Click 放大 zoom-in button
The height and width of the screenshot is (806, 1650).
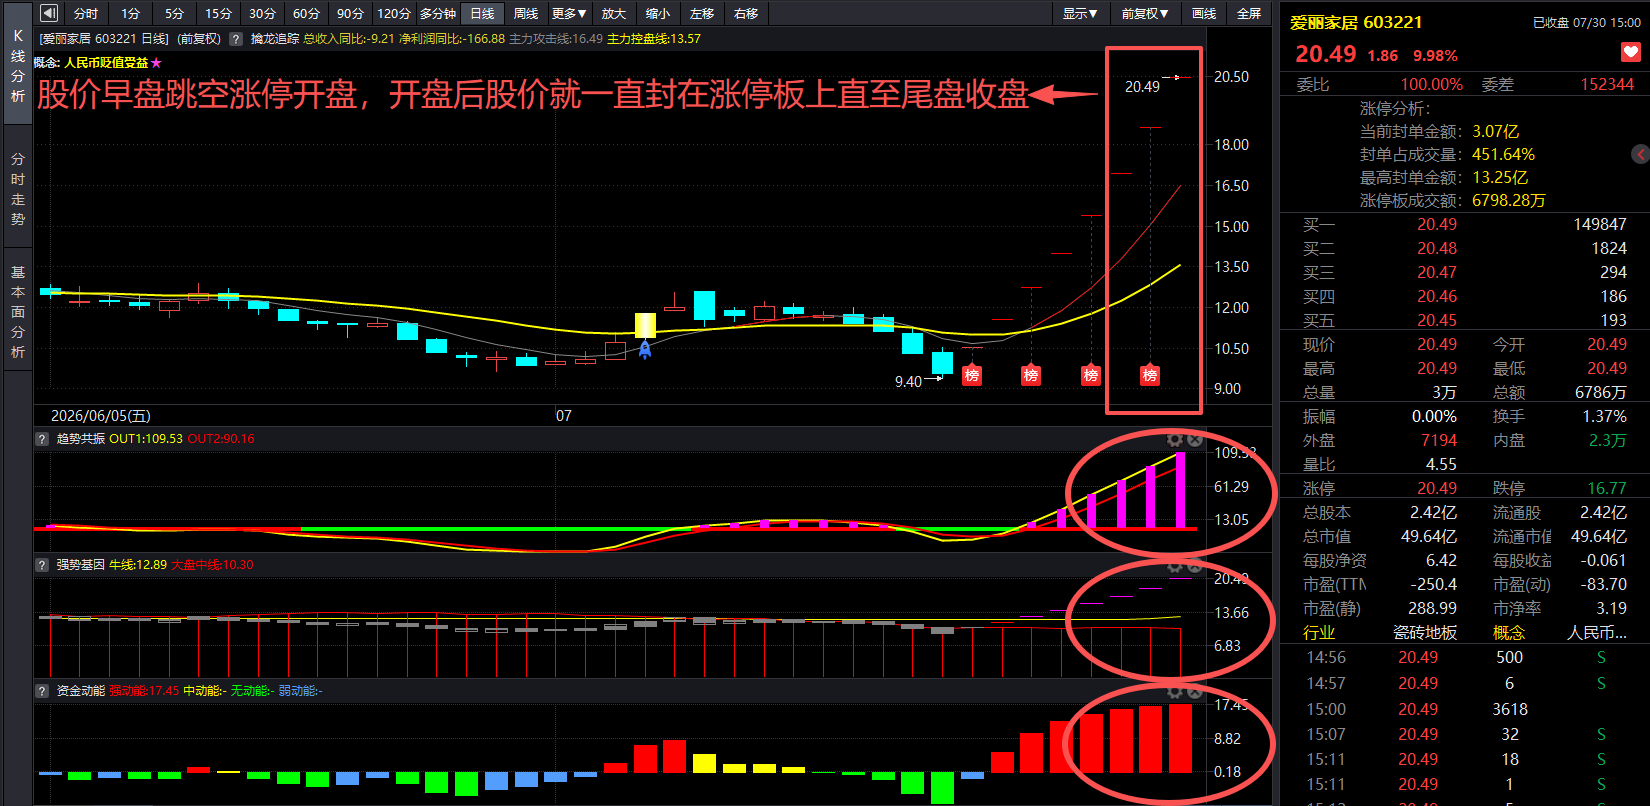point(614,13)
